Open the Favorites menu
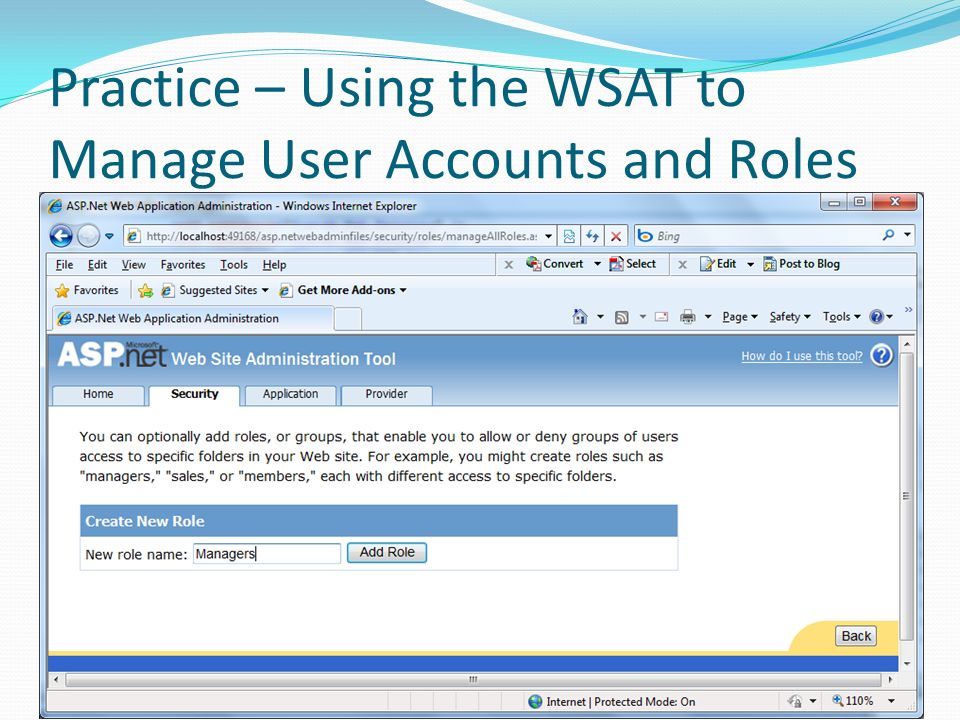Viewport: 960px width, 720px height. point(182,264)
